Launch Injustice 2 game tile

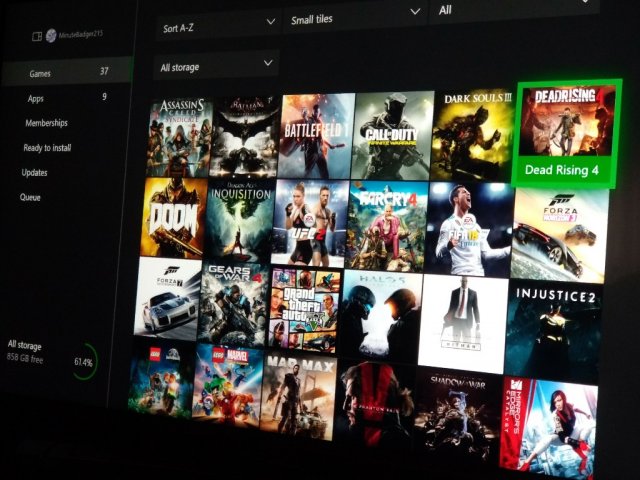[x=553, y=331]
